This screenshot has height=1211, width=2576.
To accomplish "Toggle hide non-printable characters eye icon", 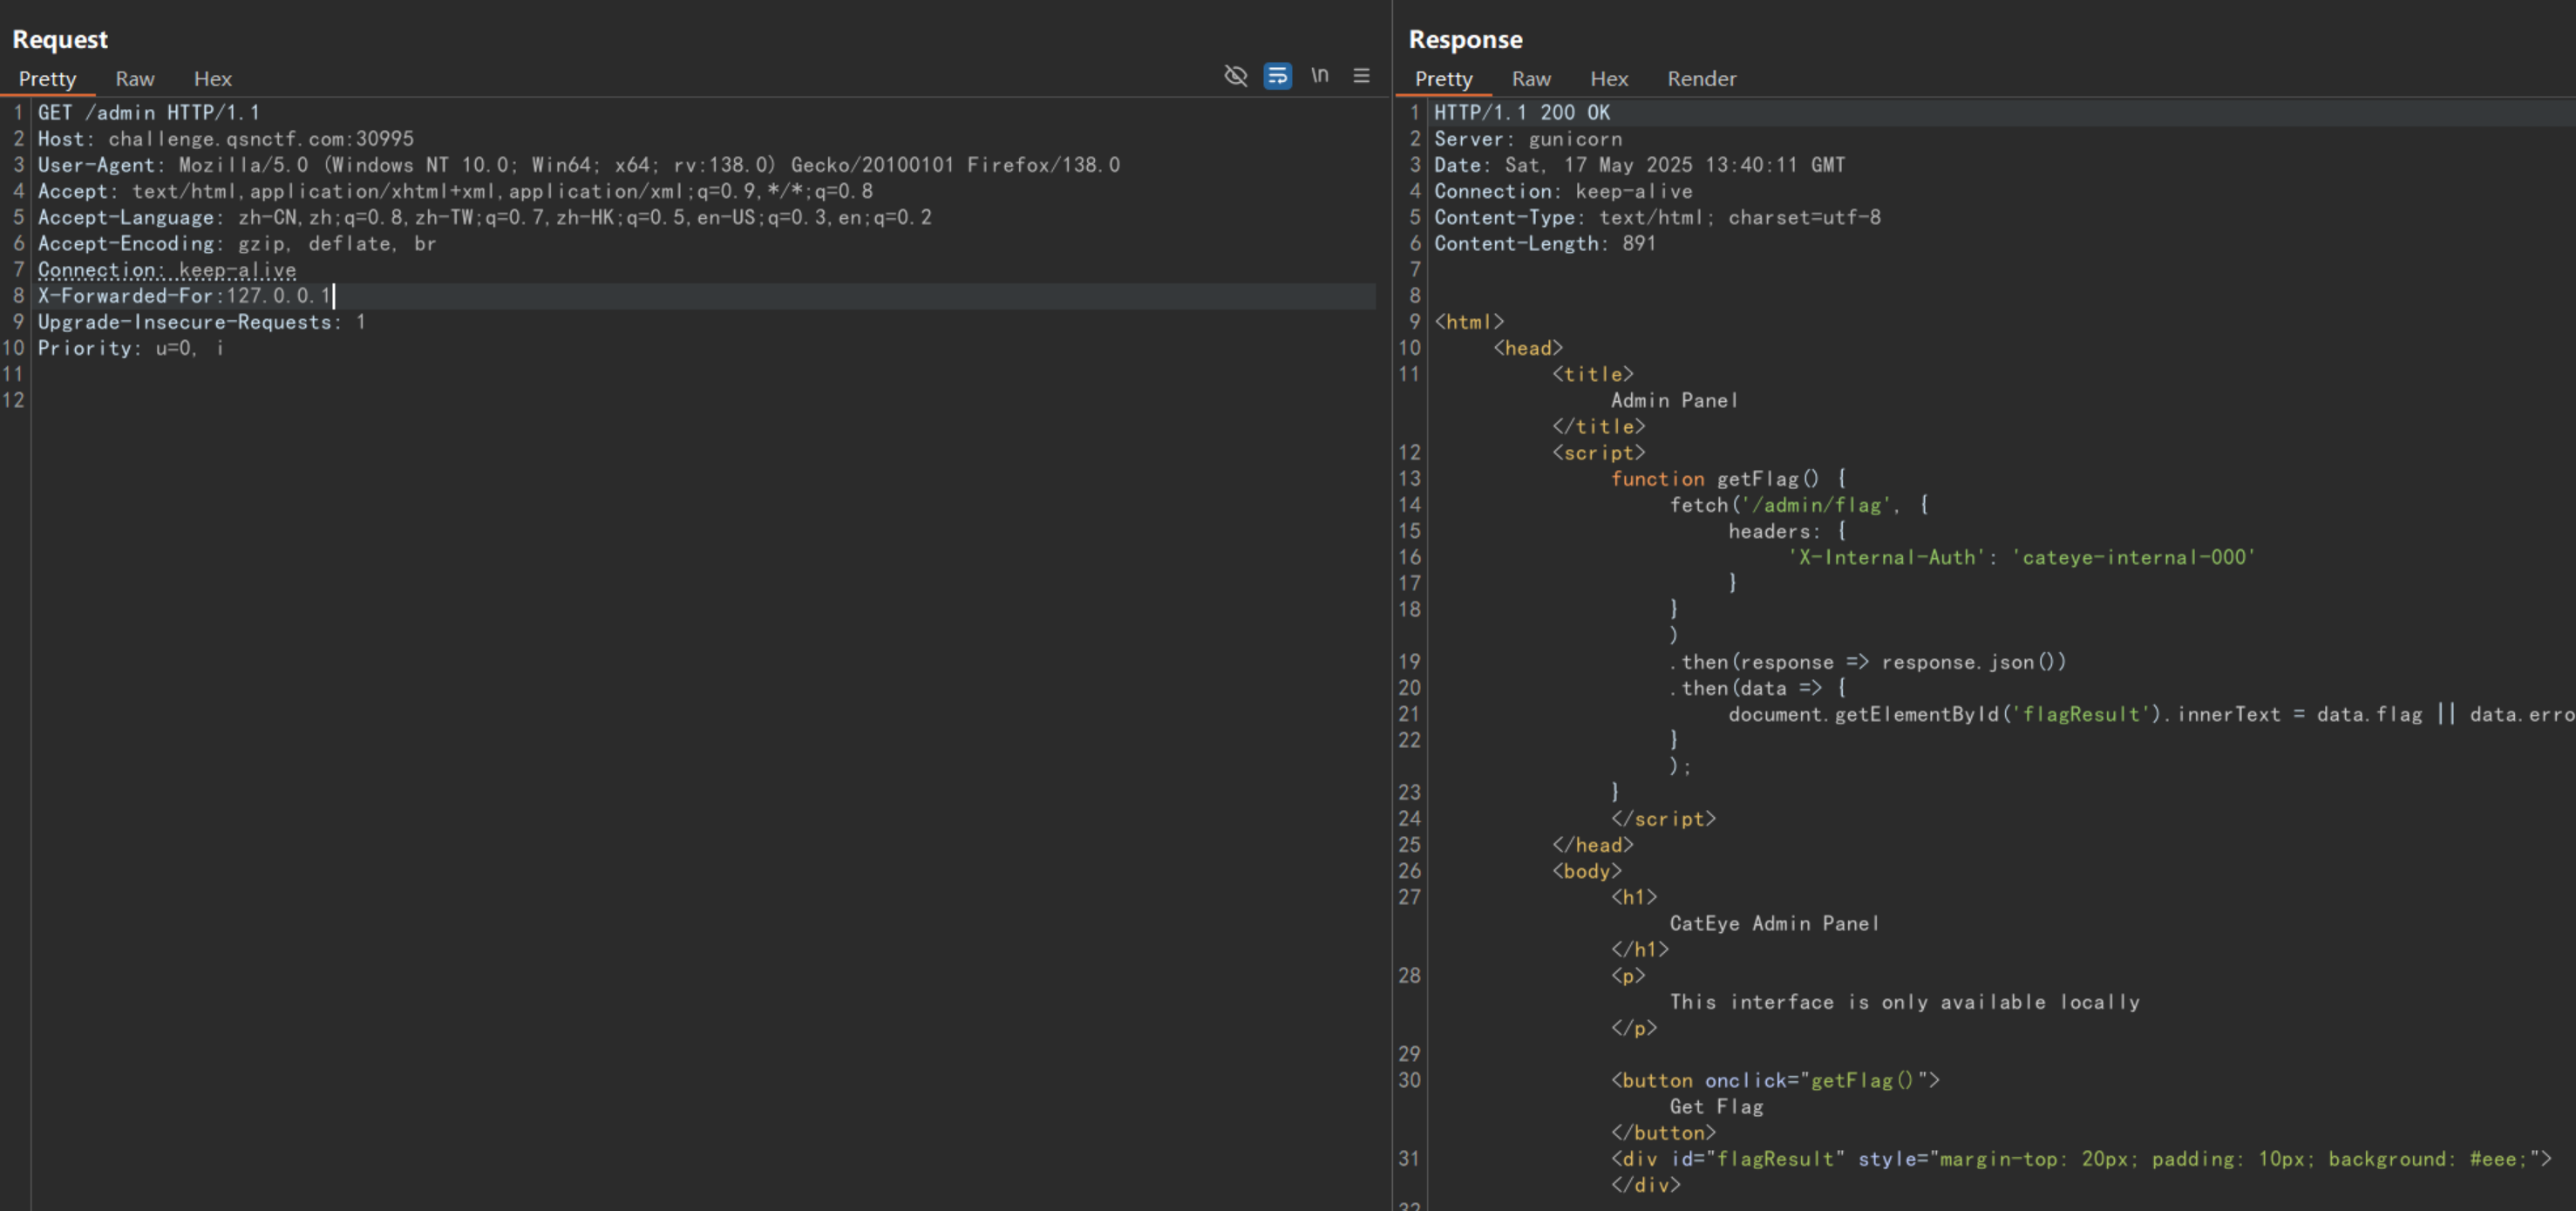I will click(x=1235, y=76).
